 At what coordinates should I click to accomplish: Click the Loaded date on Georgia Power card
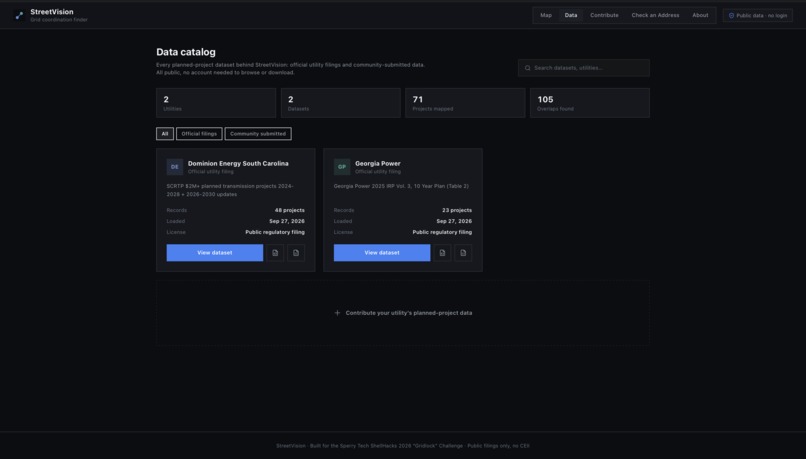click(x=454, y=221)
